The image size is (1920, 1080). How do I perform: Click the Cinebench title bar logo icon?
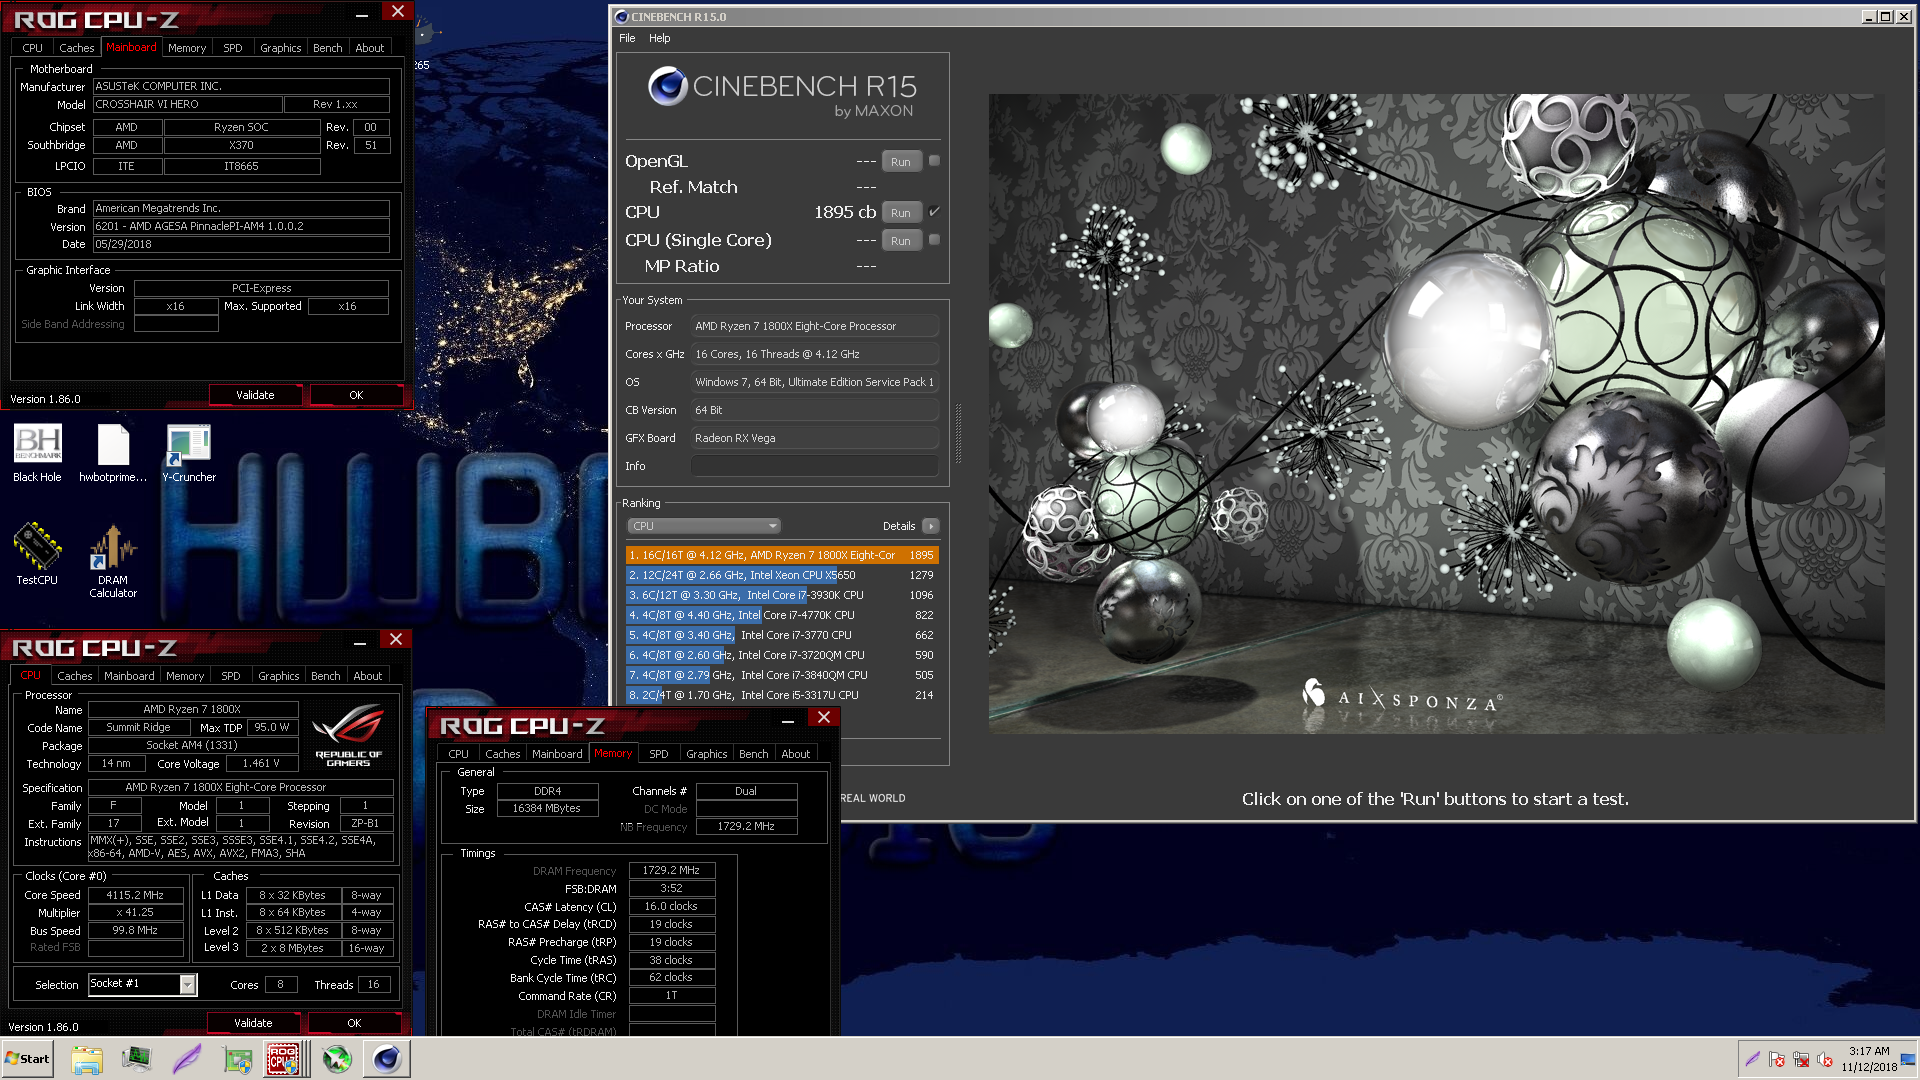click(x=621, y=17)
